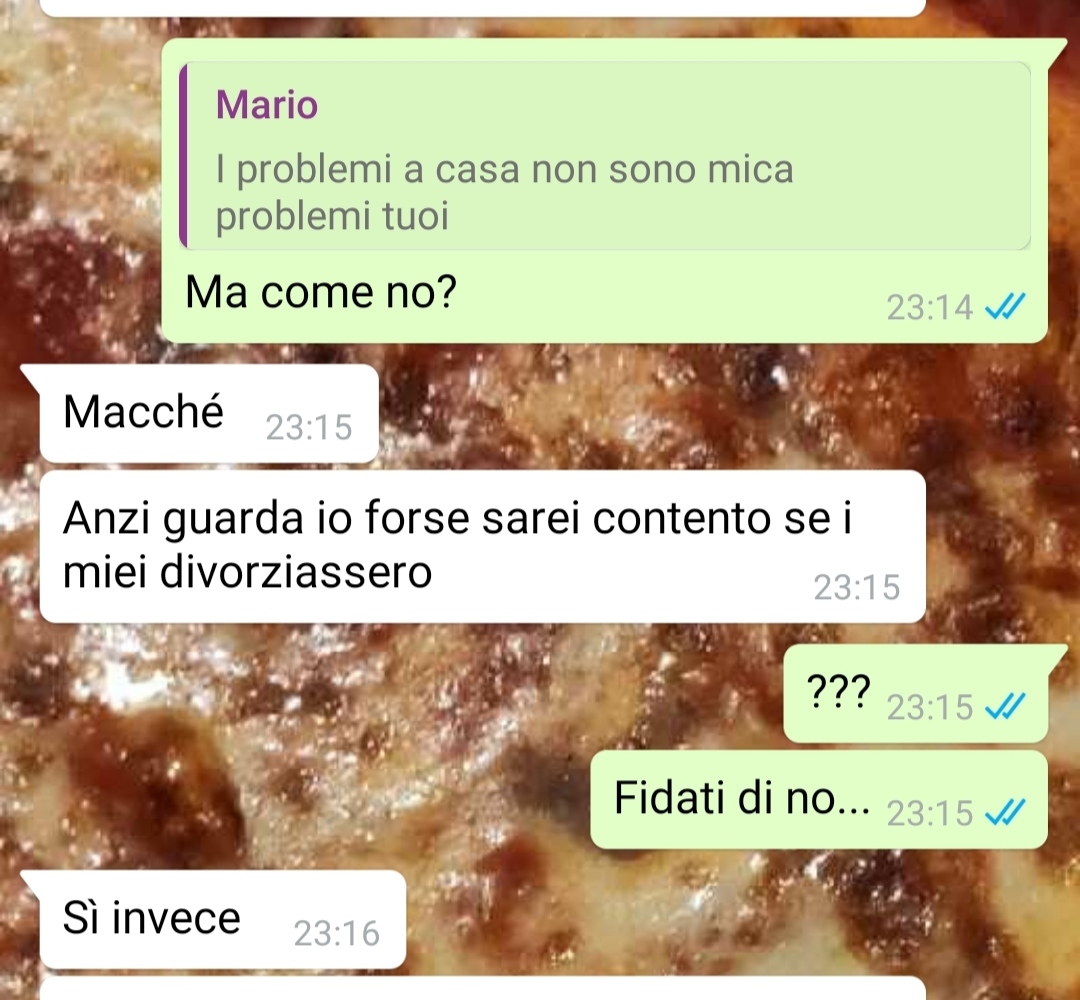Tap the partial message bubble at bottom

(482, 988)
